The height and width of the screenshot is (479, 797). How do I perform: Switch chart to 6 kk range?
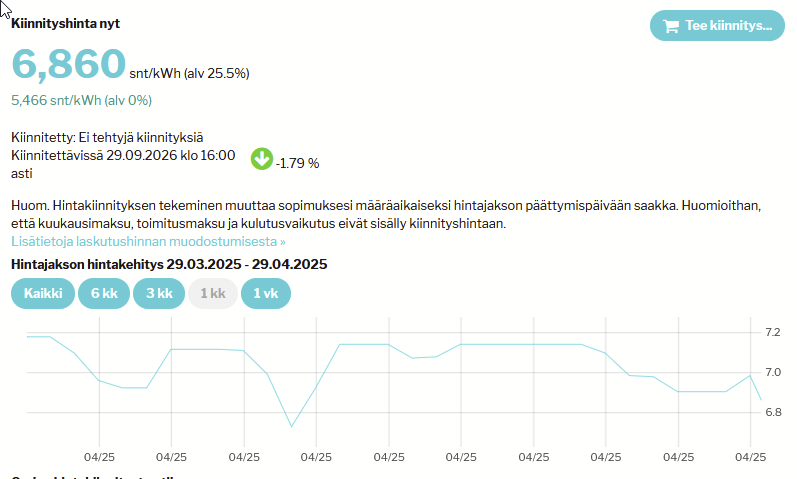(103, 294)
